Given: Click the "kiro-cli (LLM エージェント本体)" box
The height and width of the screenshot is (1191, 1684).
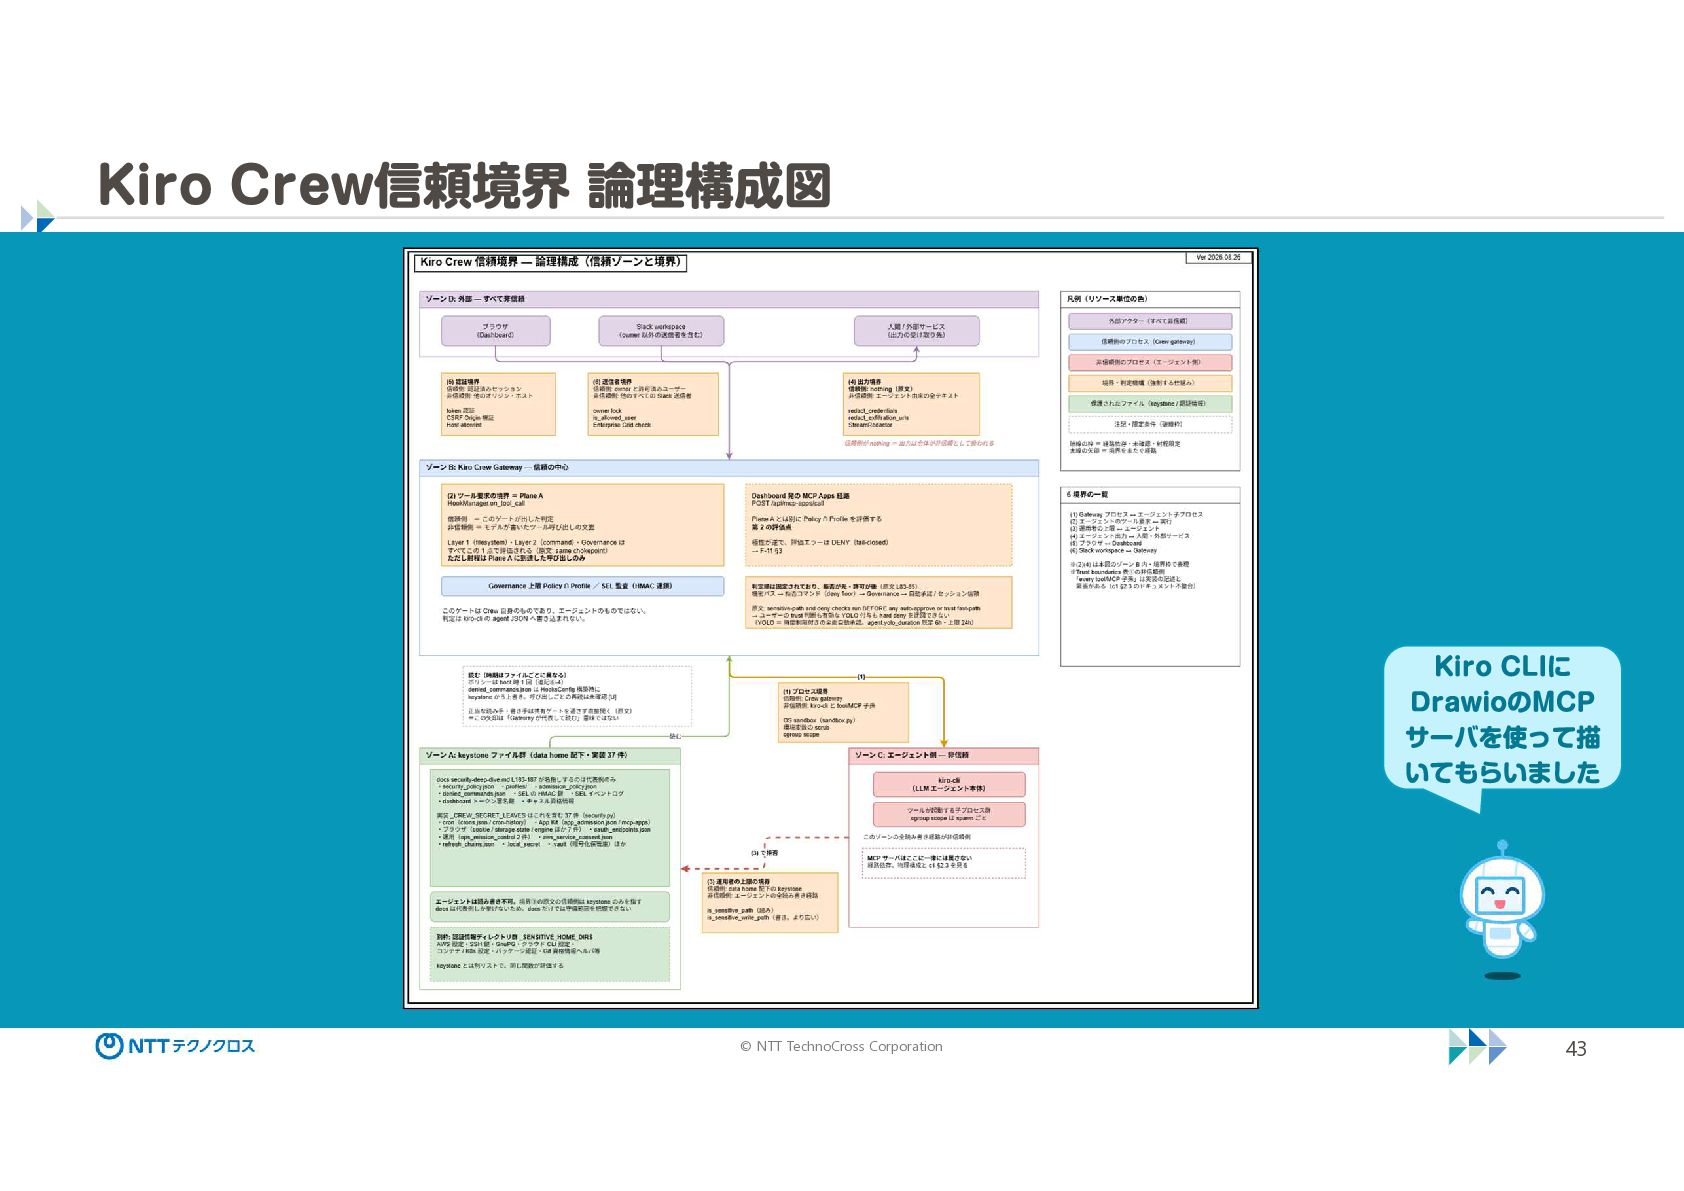Looking at the screenshot, I should pyautogui.click(x=949, y=784).
